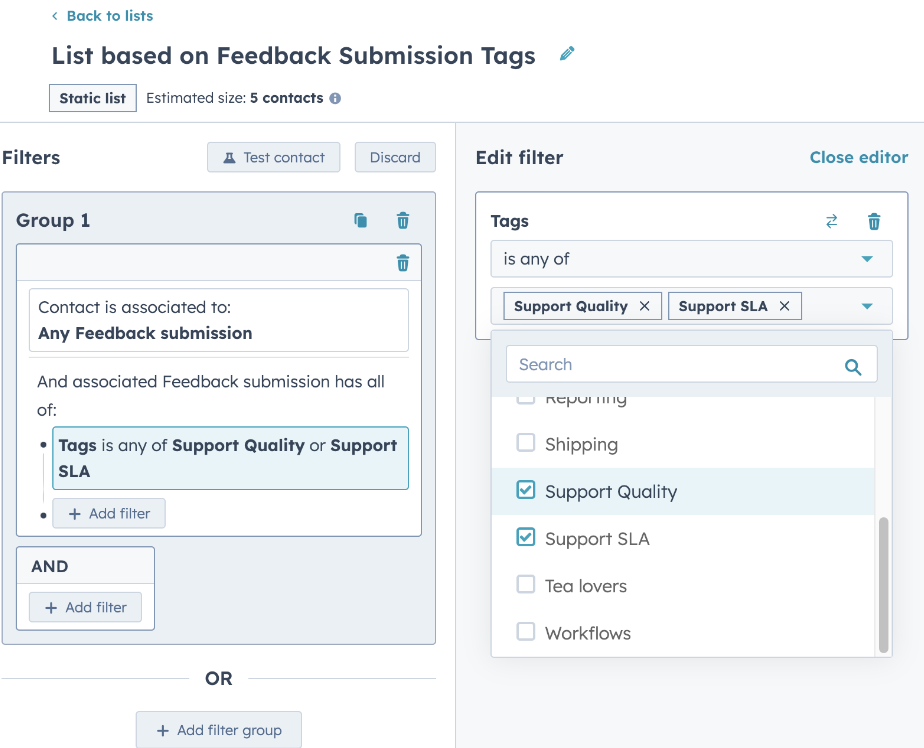Viewport: 924px width, 748px height.
Task: Collapse the tag values dropdown arrow
Action: click(867, 306)
